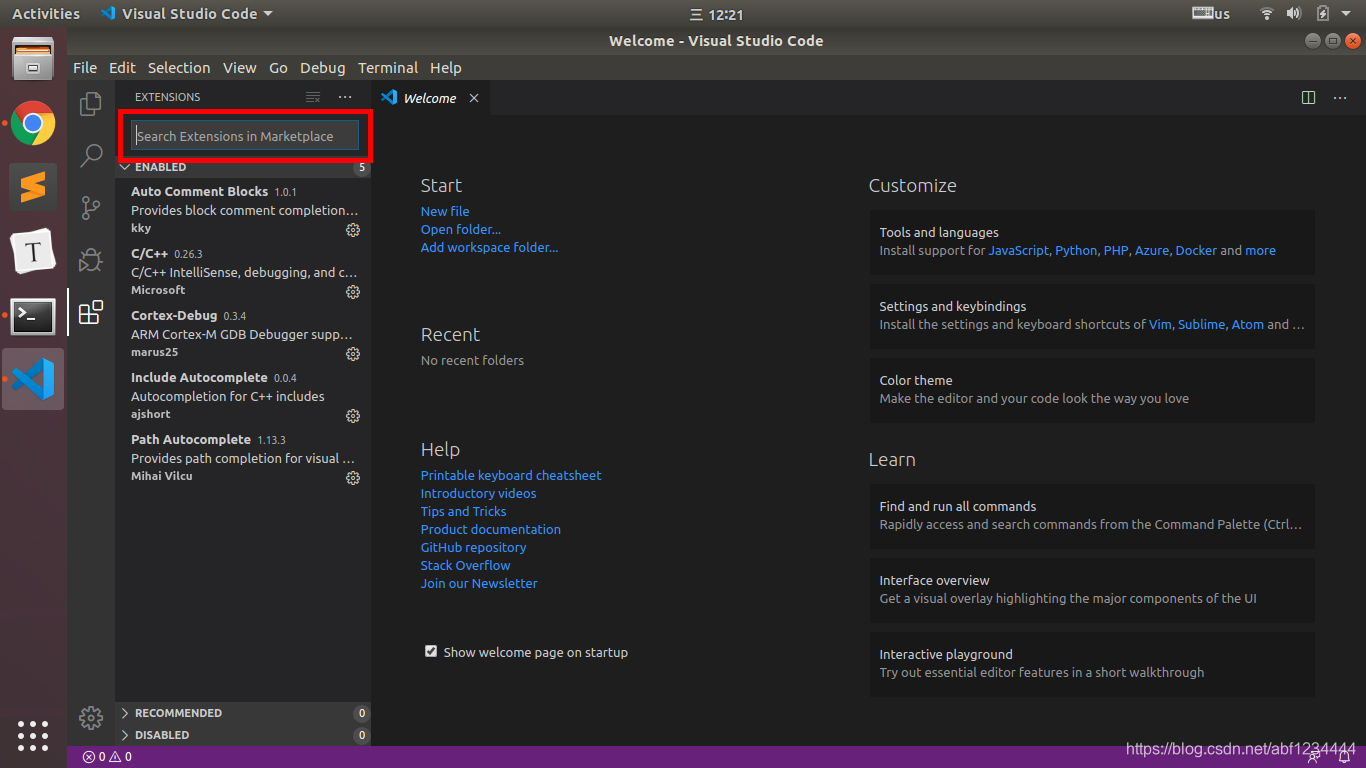Launch Sublime Text from the dock

[x=33, y=187]
